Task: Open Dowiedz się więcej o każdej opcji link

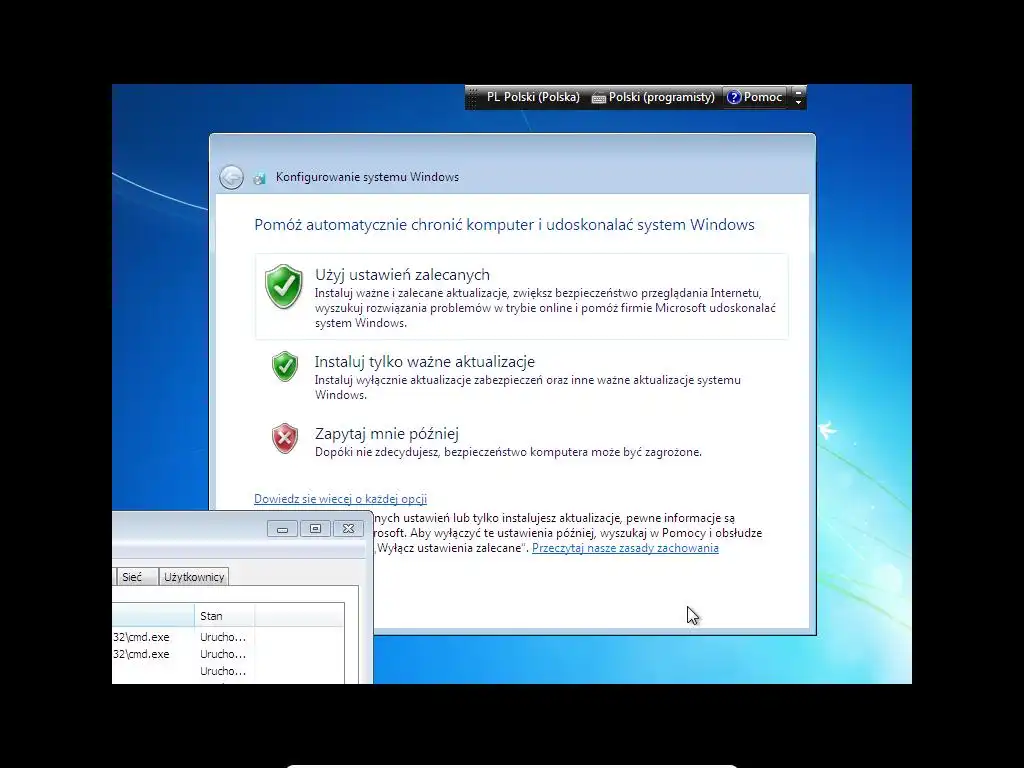Action: pyautogui.click(x=340, y=499)
